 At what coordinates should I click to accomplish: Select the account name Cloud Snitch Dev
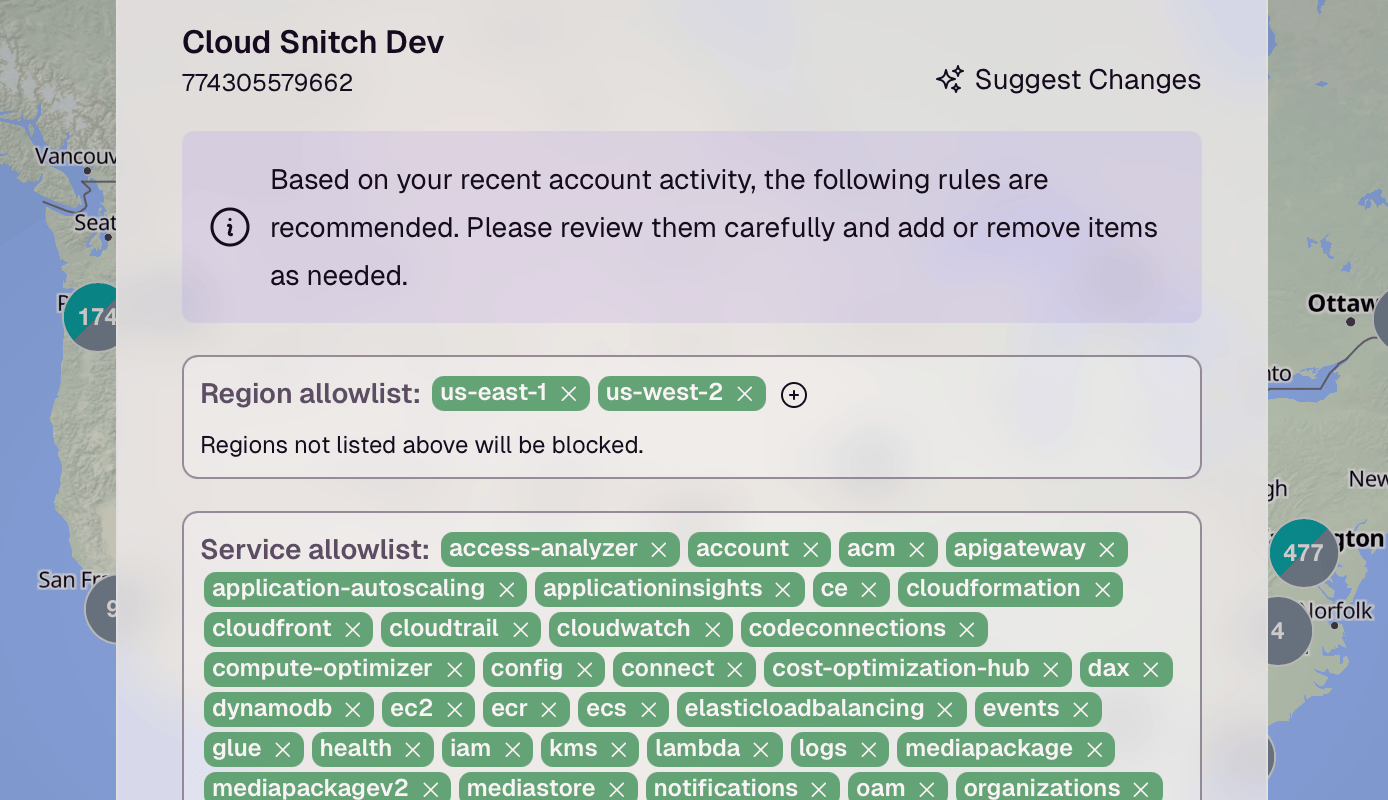[312, 42]
